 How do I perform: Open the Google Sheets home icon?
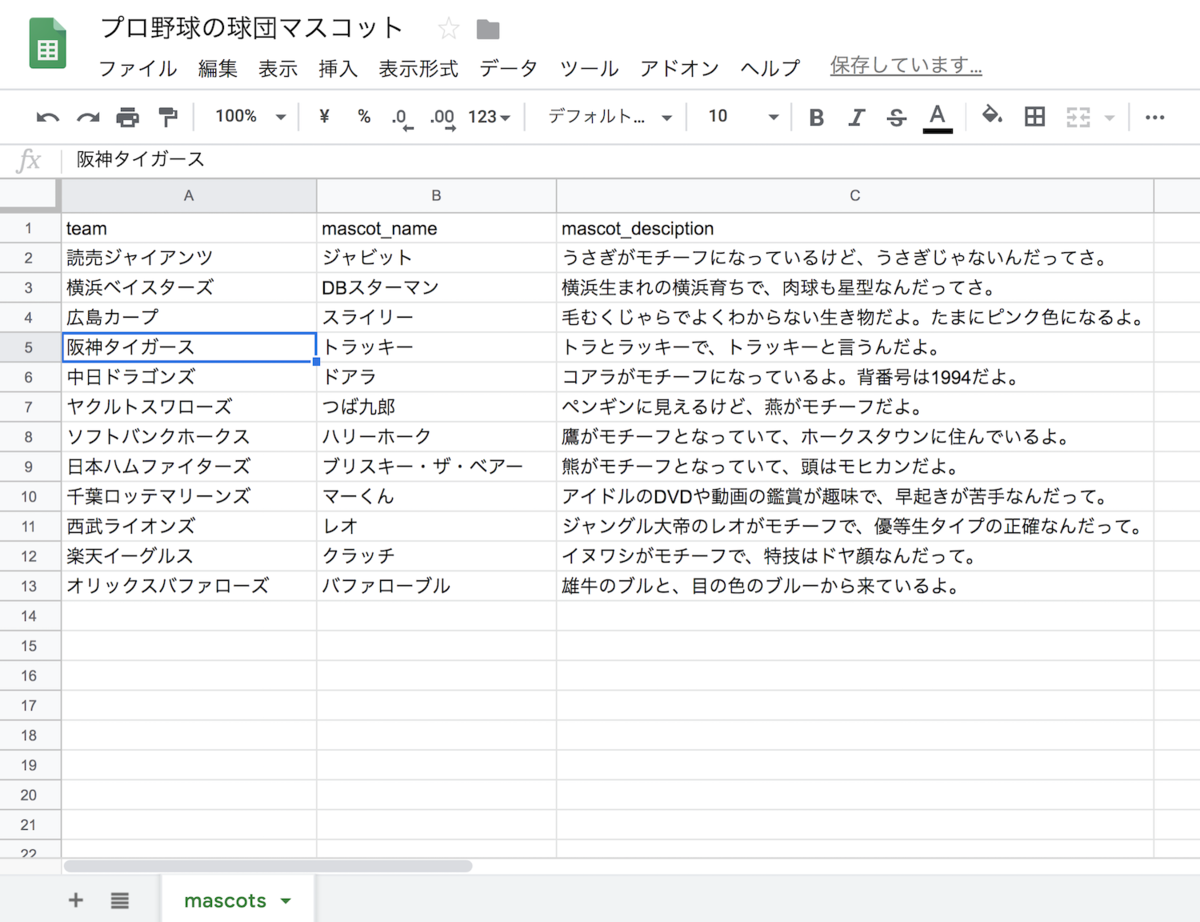pyautogui.click(x=48, y=45)
